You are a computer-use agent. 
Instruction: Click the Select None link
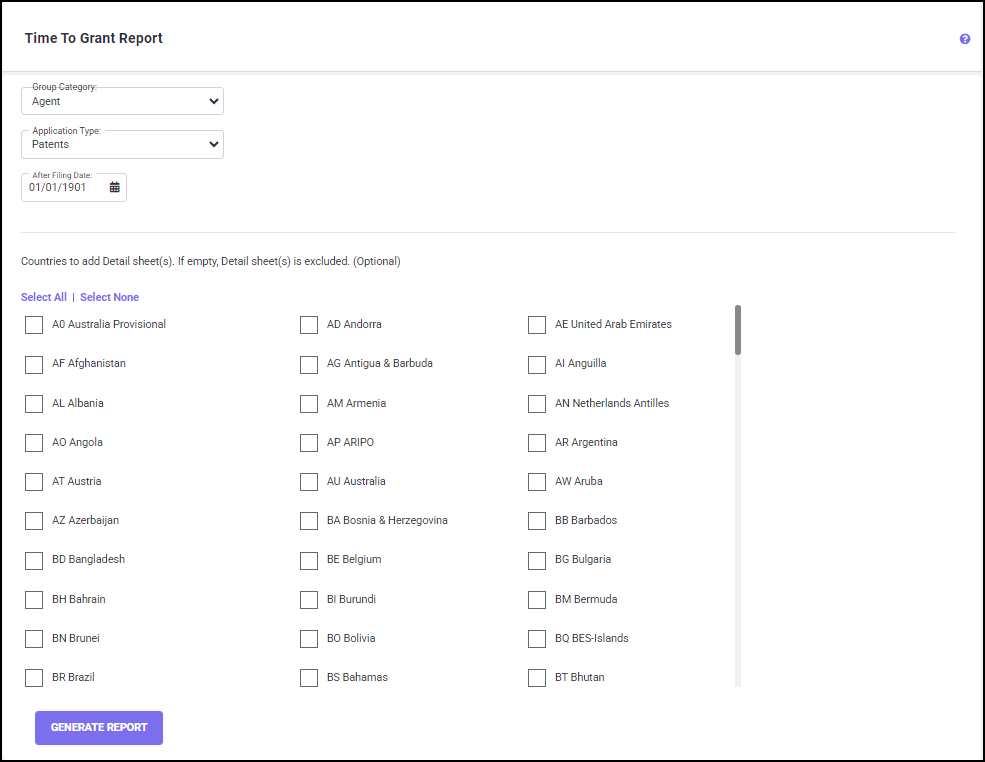[109, 297]
